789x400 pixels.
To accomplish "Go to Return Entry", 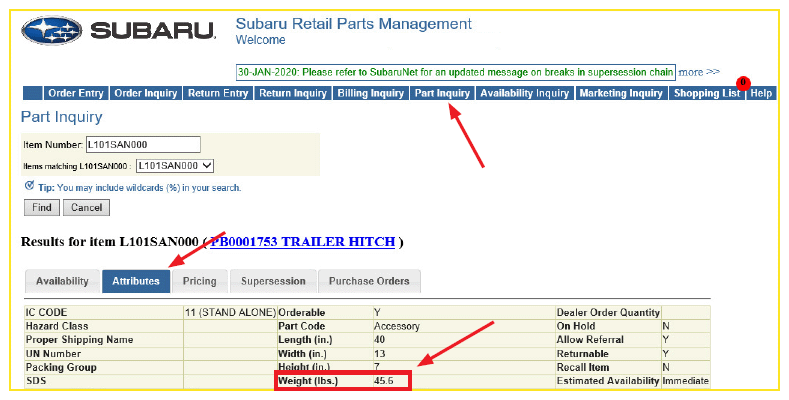I will (x=218, y=93).
